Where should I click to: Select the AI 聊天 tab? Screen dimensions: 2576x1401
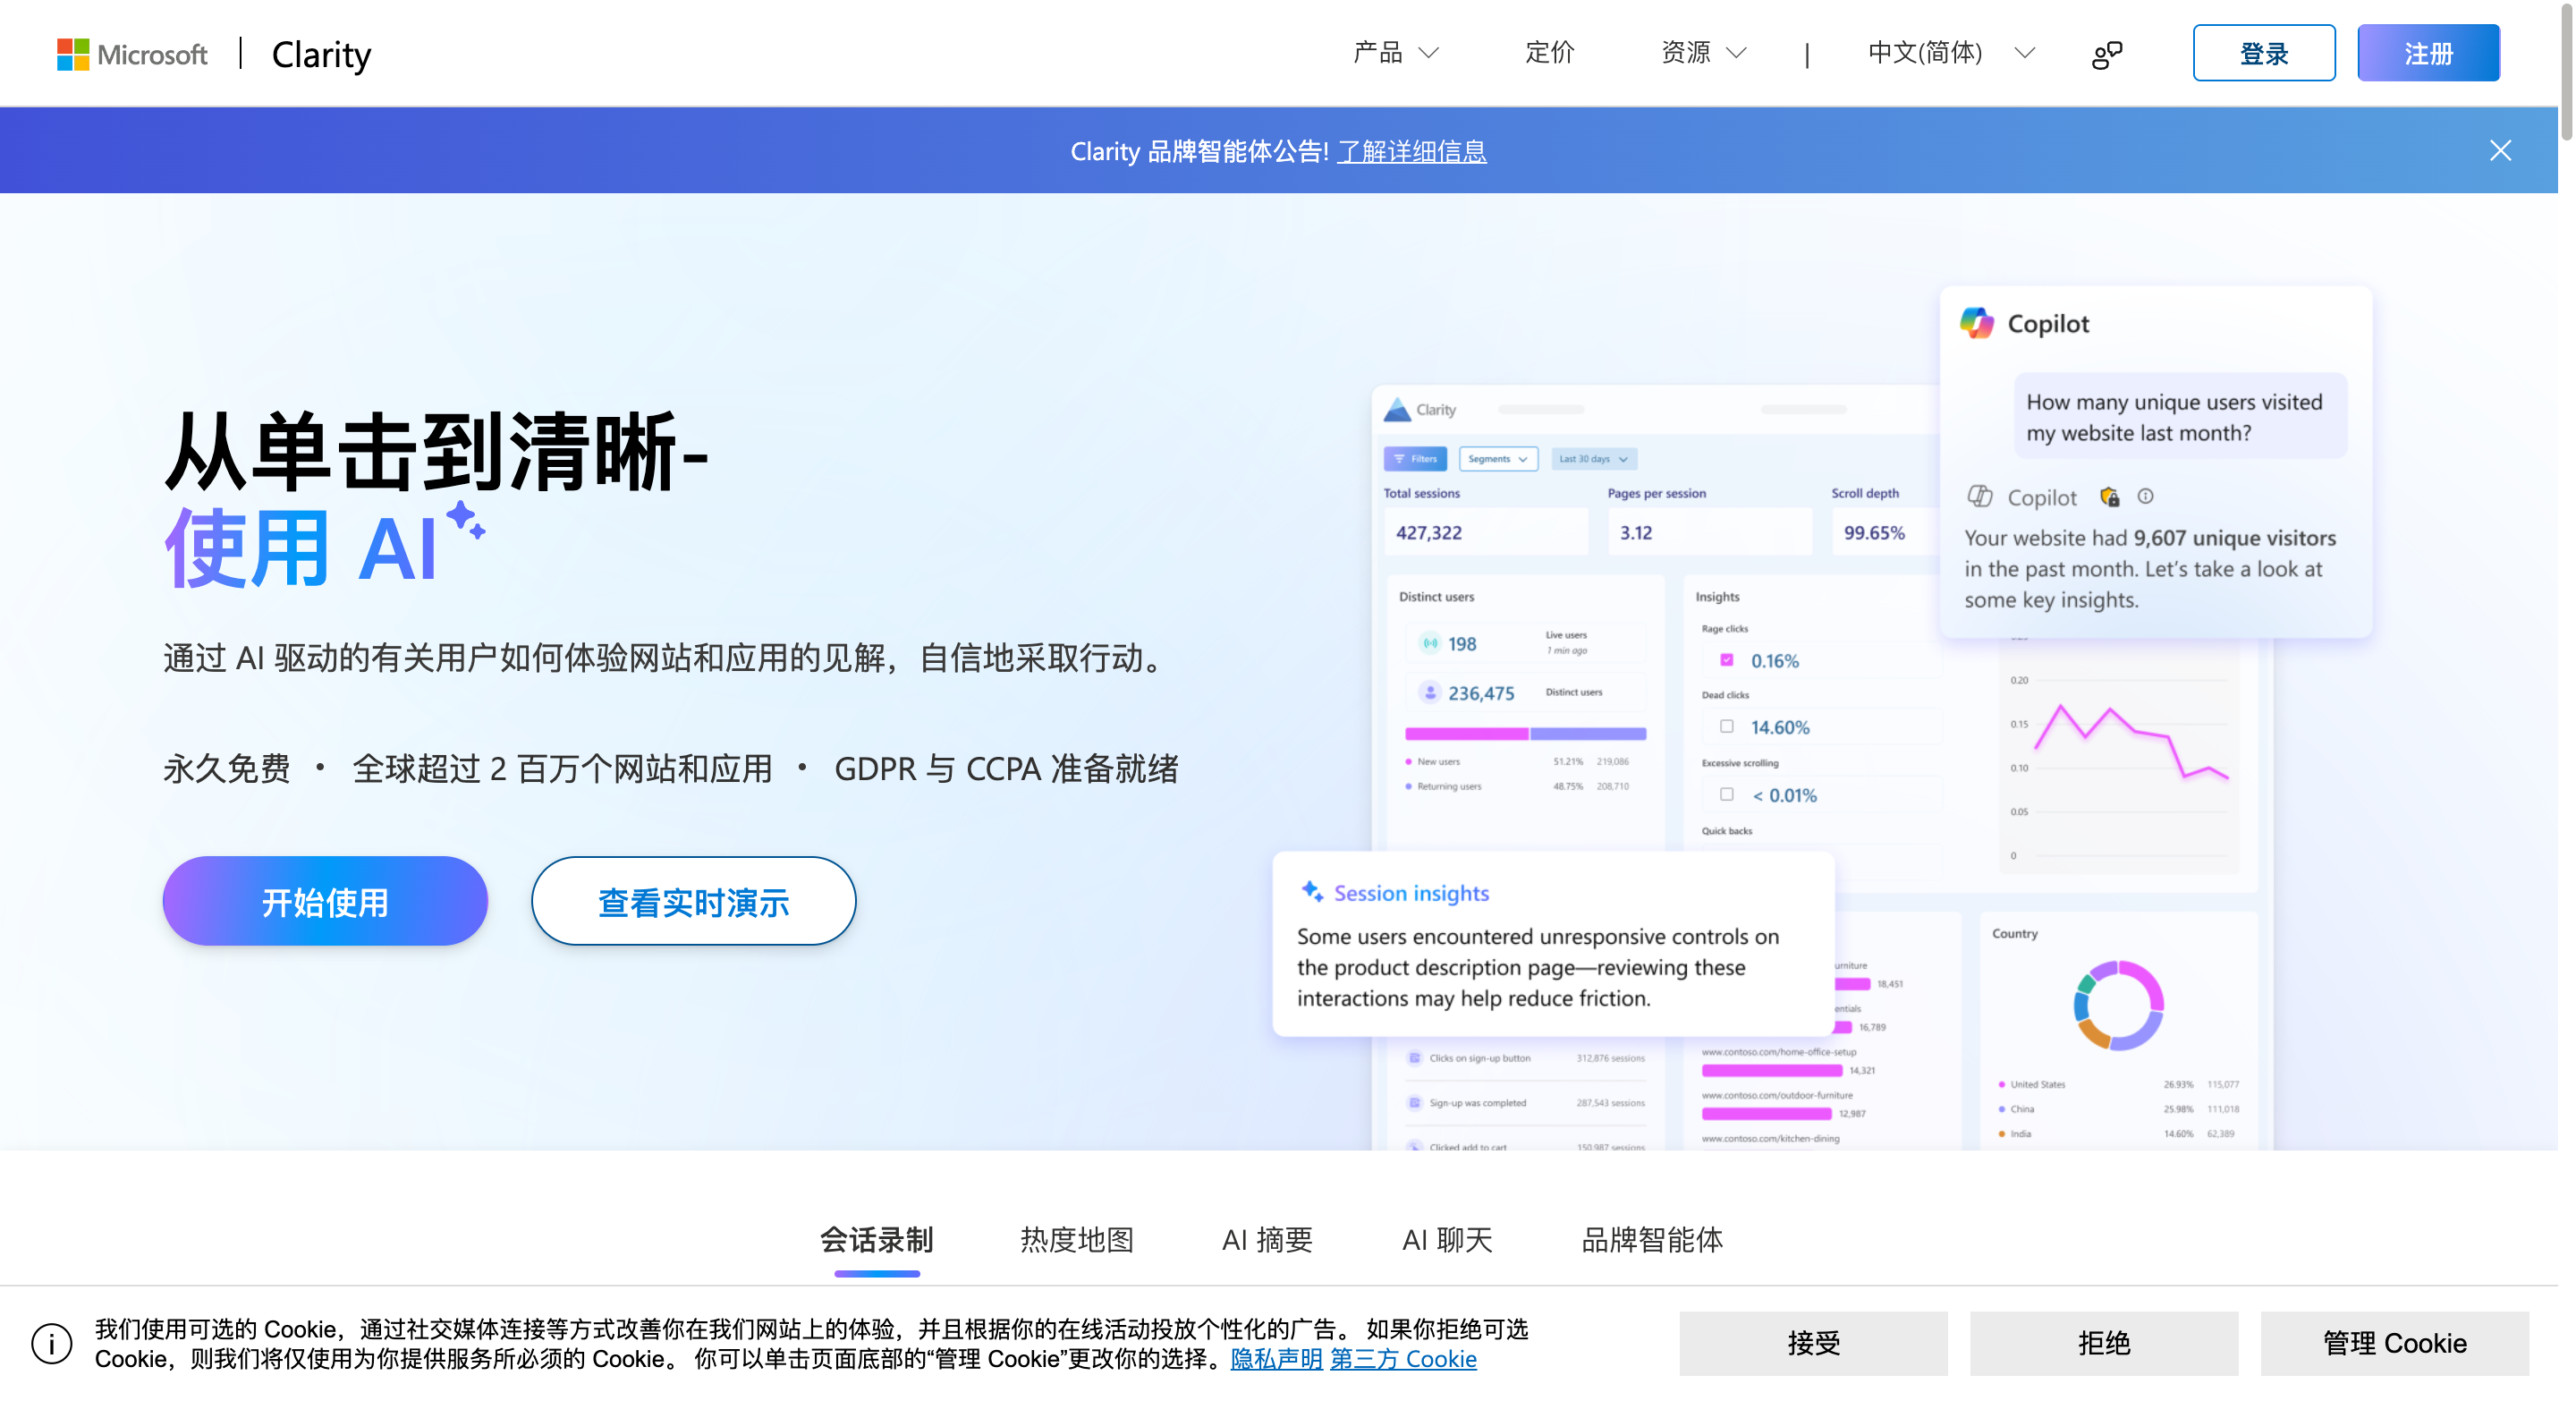[1447, 1240]
